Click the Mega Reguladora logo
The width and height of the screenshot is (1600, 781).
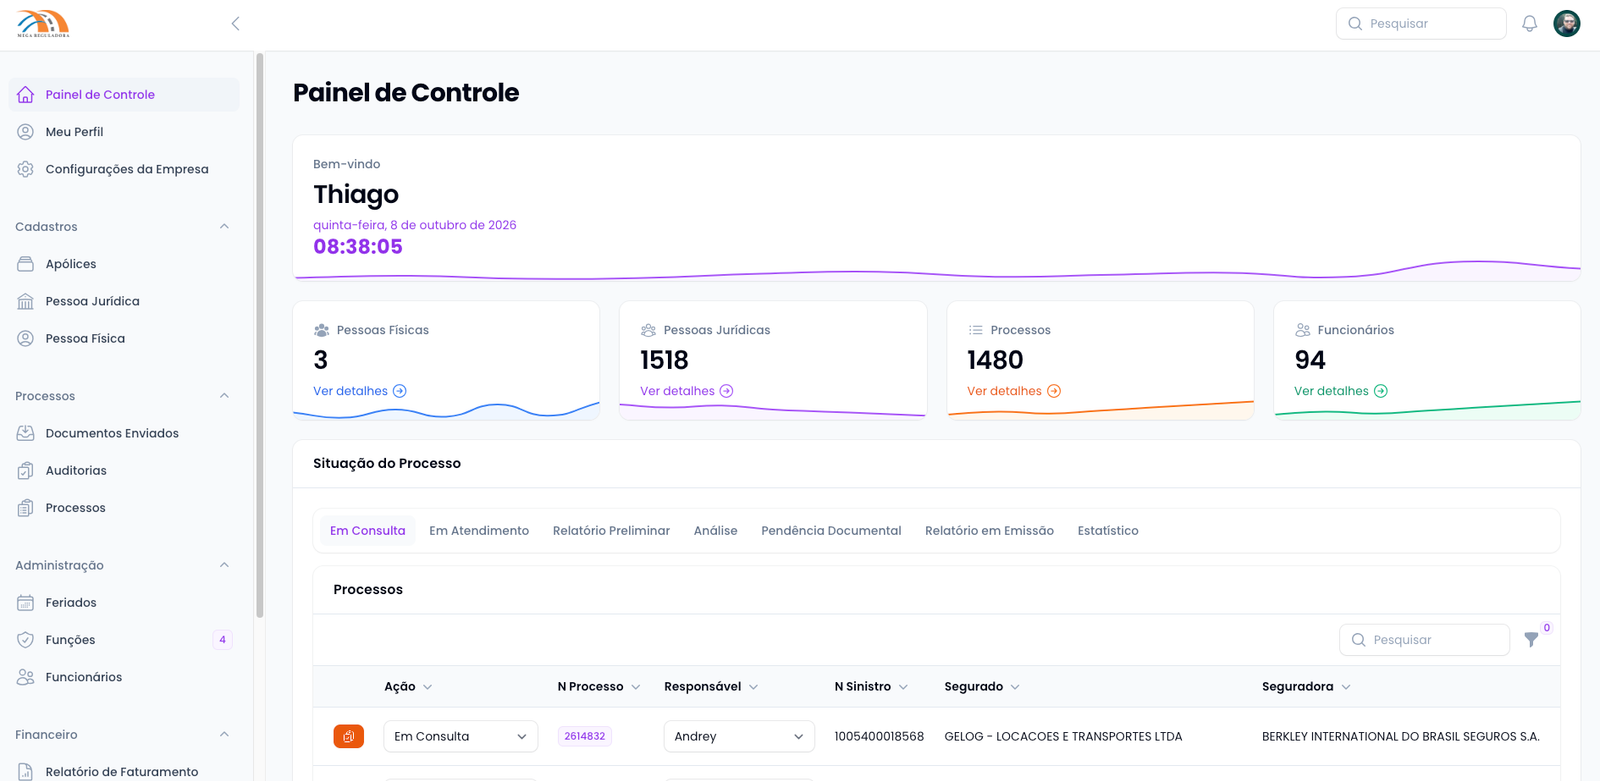[43, 24]
